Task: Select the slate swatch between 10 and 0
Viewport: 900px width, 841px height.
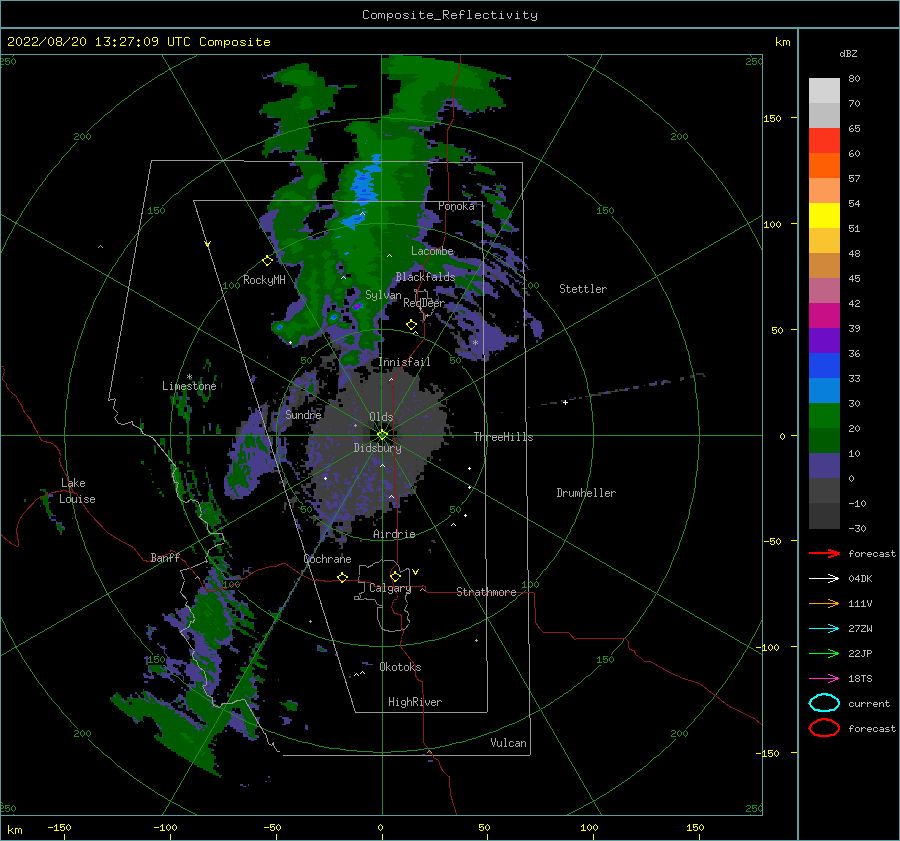Action: tap(824, 466)
